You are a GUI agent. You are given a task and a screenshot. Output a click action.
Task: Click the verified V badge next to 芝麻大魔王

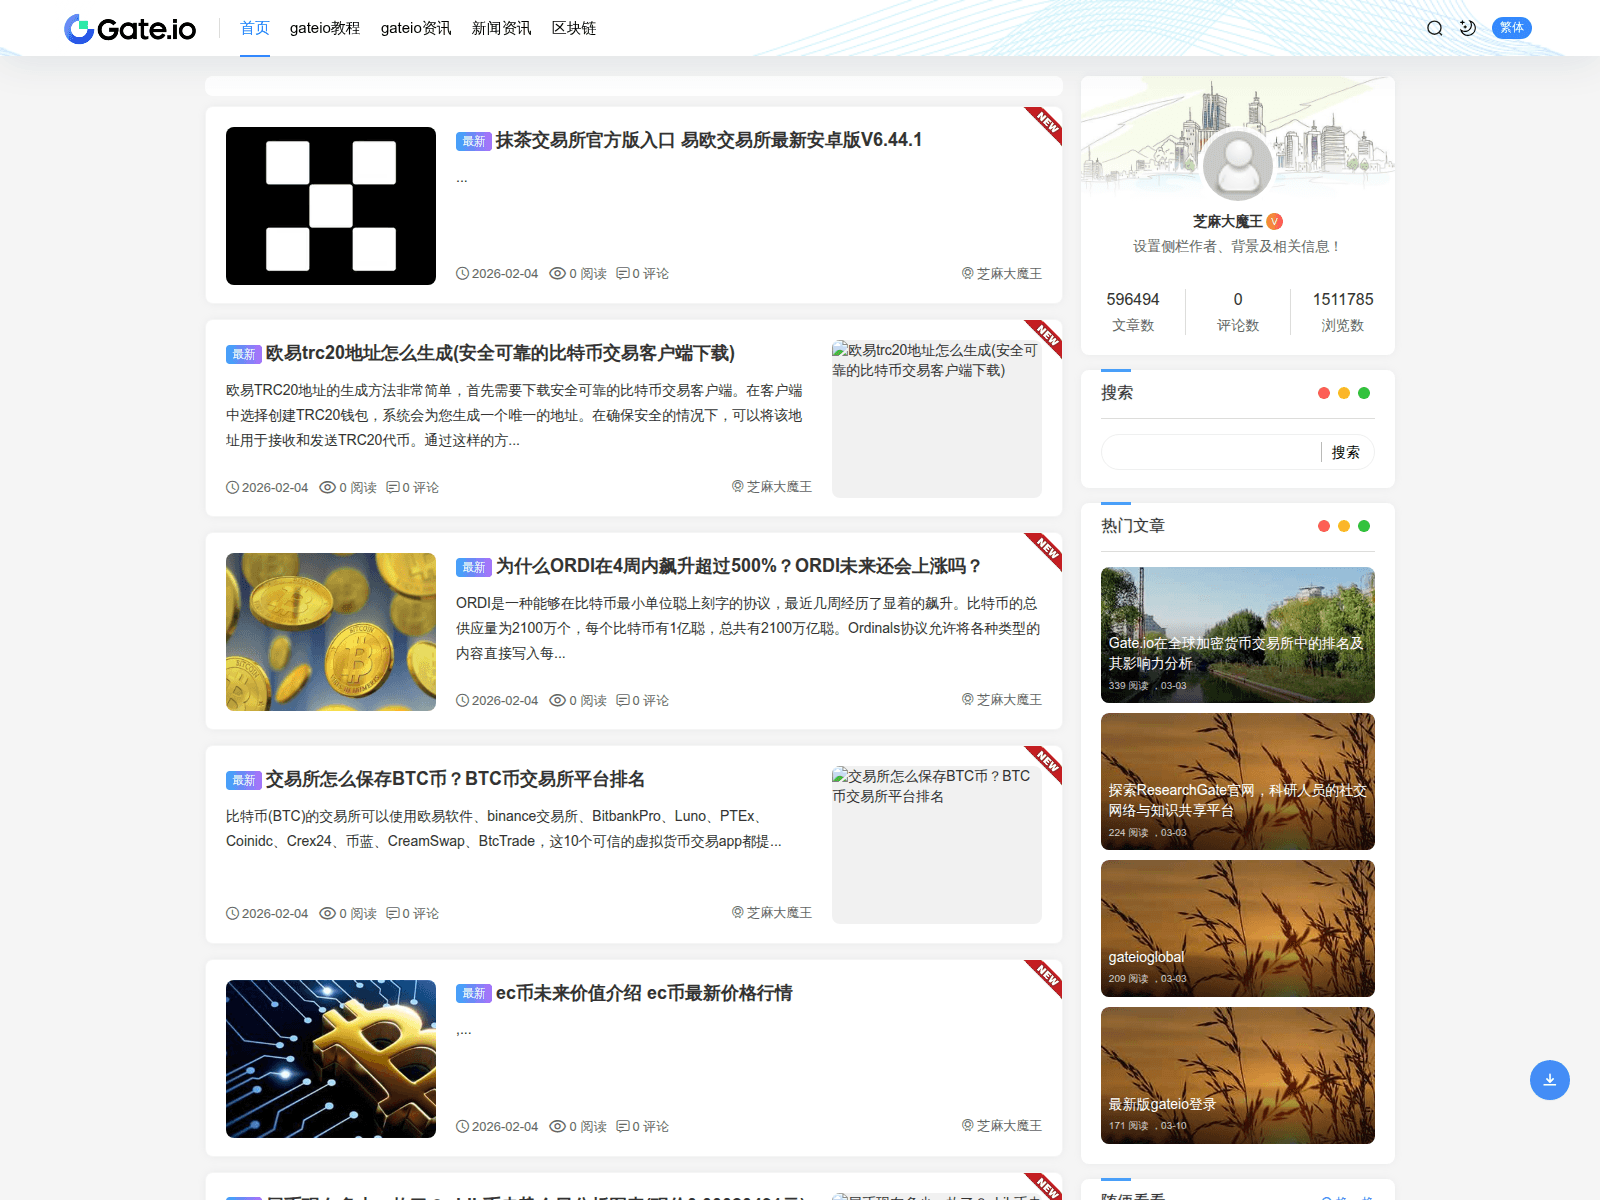[x=1274, y=222]
